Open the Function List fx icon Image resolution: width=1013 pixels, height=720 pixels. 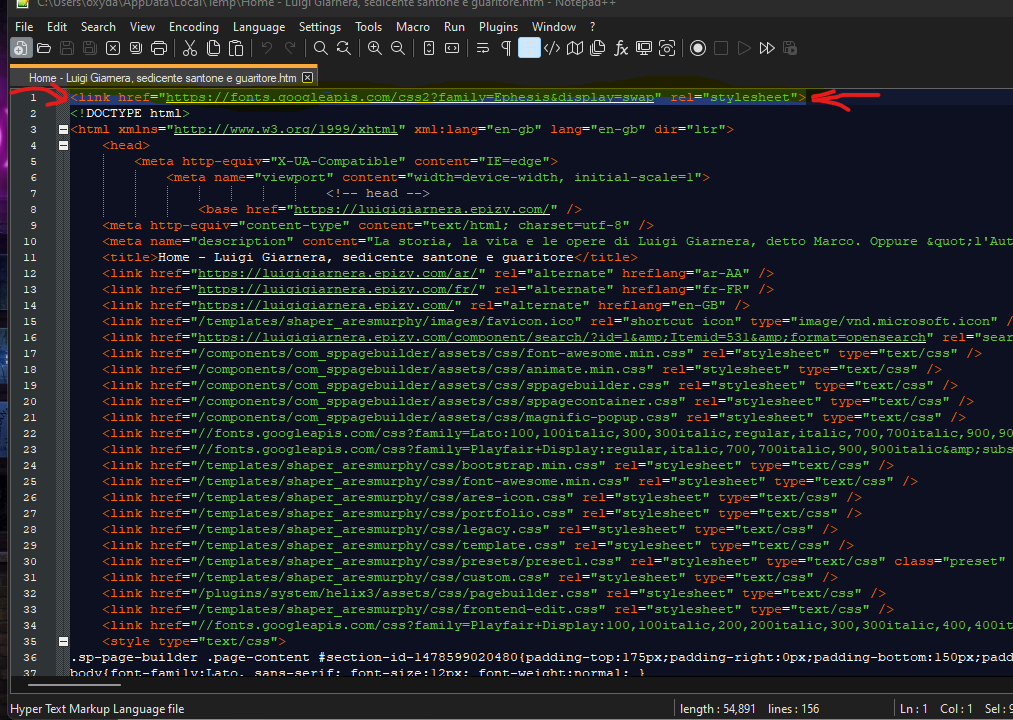click(x=621, y=48)
